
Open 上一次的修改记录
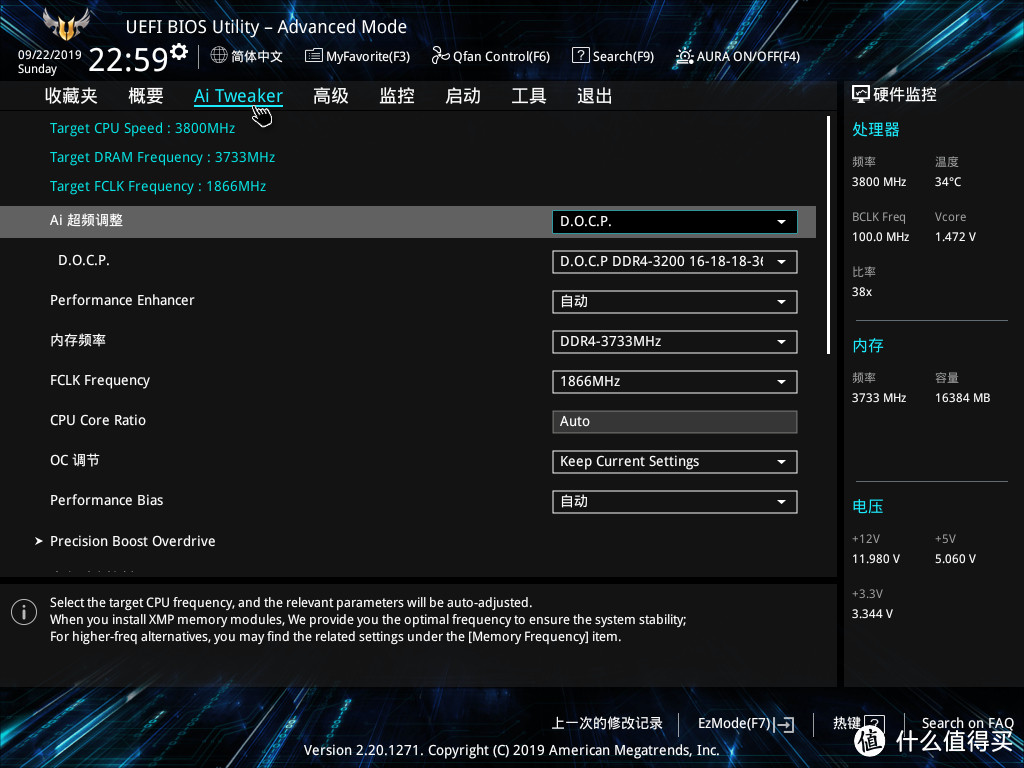tap(607, 723)
